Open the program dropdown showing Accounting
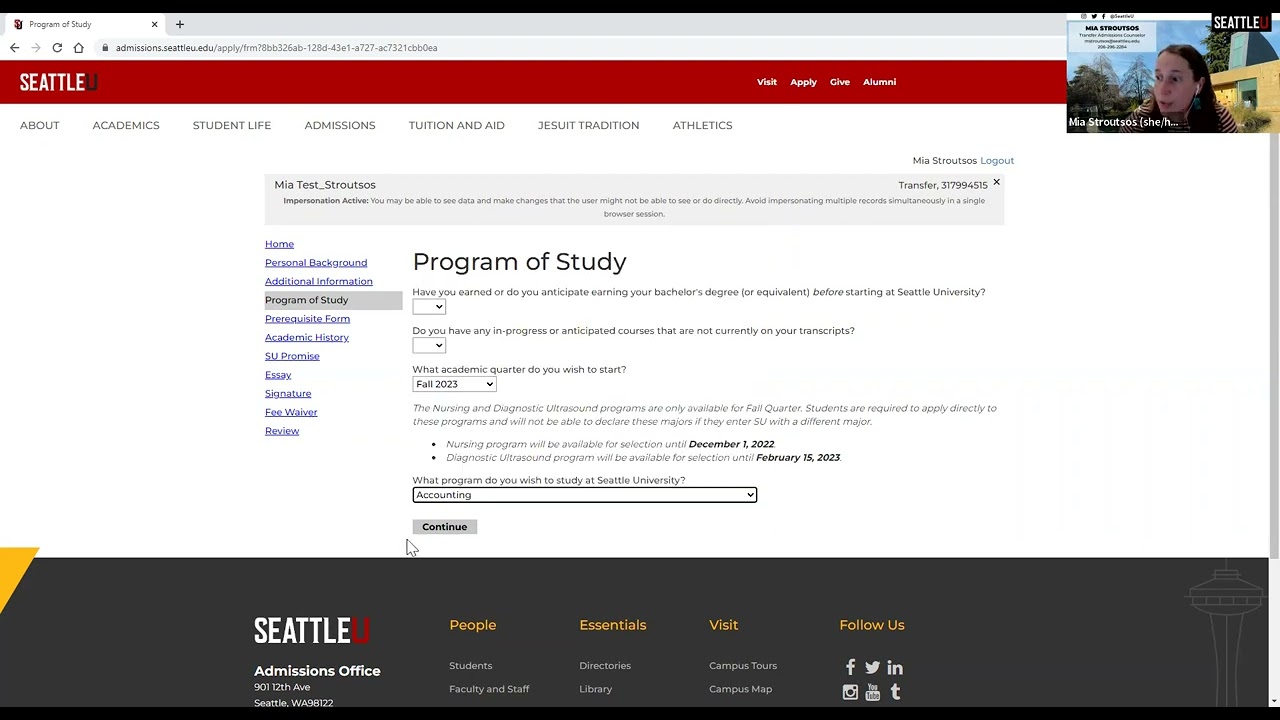The height and width of the screenshot is (720, 1280). pos(585,495)
